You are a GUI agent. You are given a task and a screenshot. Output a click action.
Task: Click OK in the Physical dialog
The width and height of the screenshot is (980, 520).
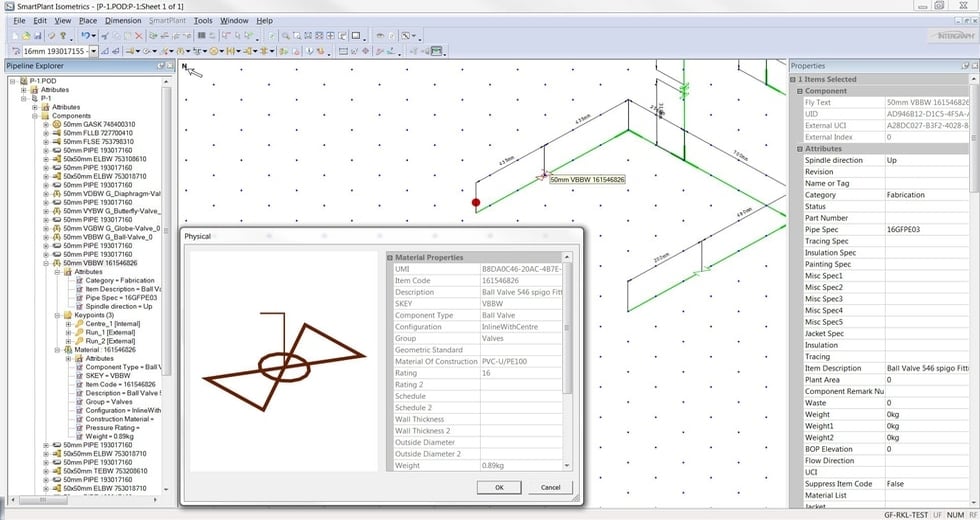click(x=498, y=487)
